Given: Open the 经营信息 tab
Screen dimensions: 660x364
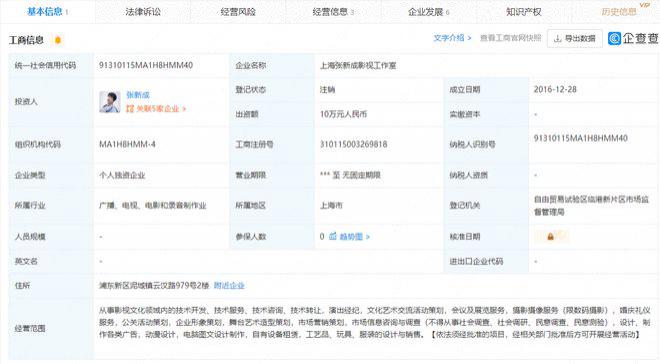Looking at the screenshot, I should point(333,12).
